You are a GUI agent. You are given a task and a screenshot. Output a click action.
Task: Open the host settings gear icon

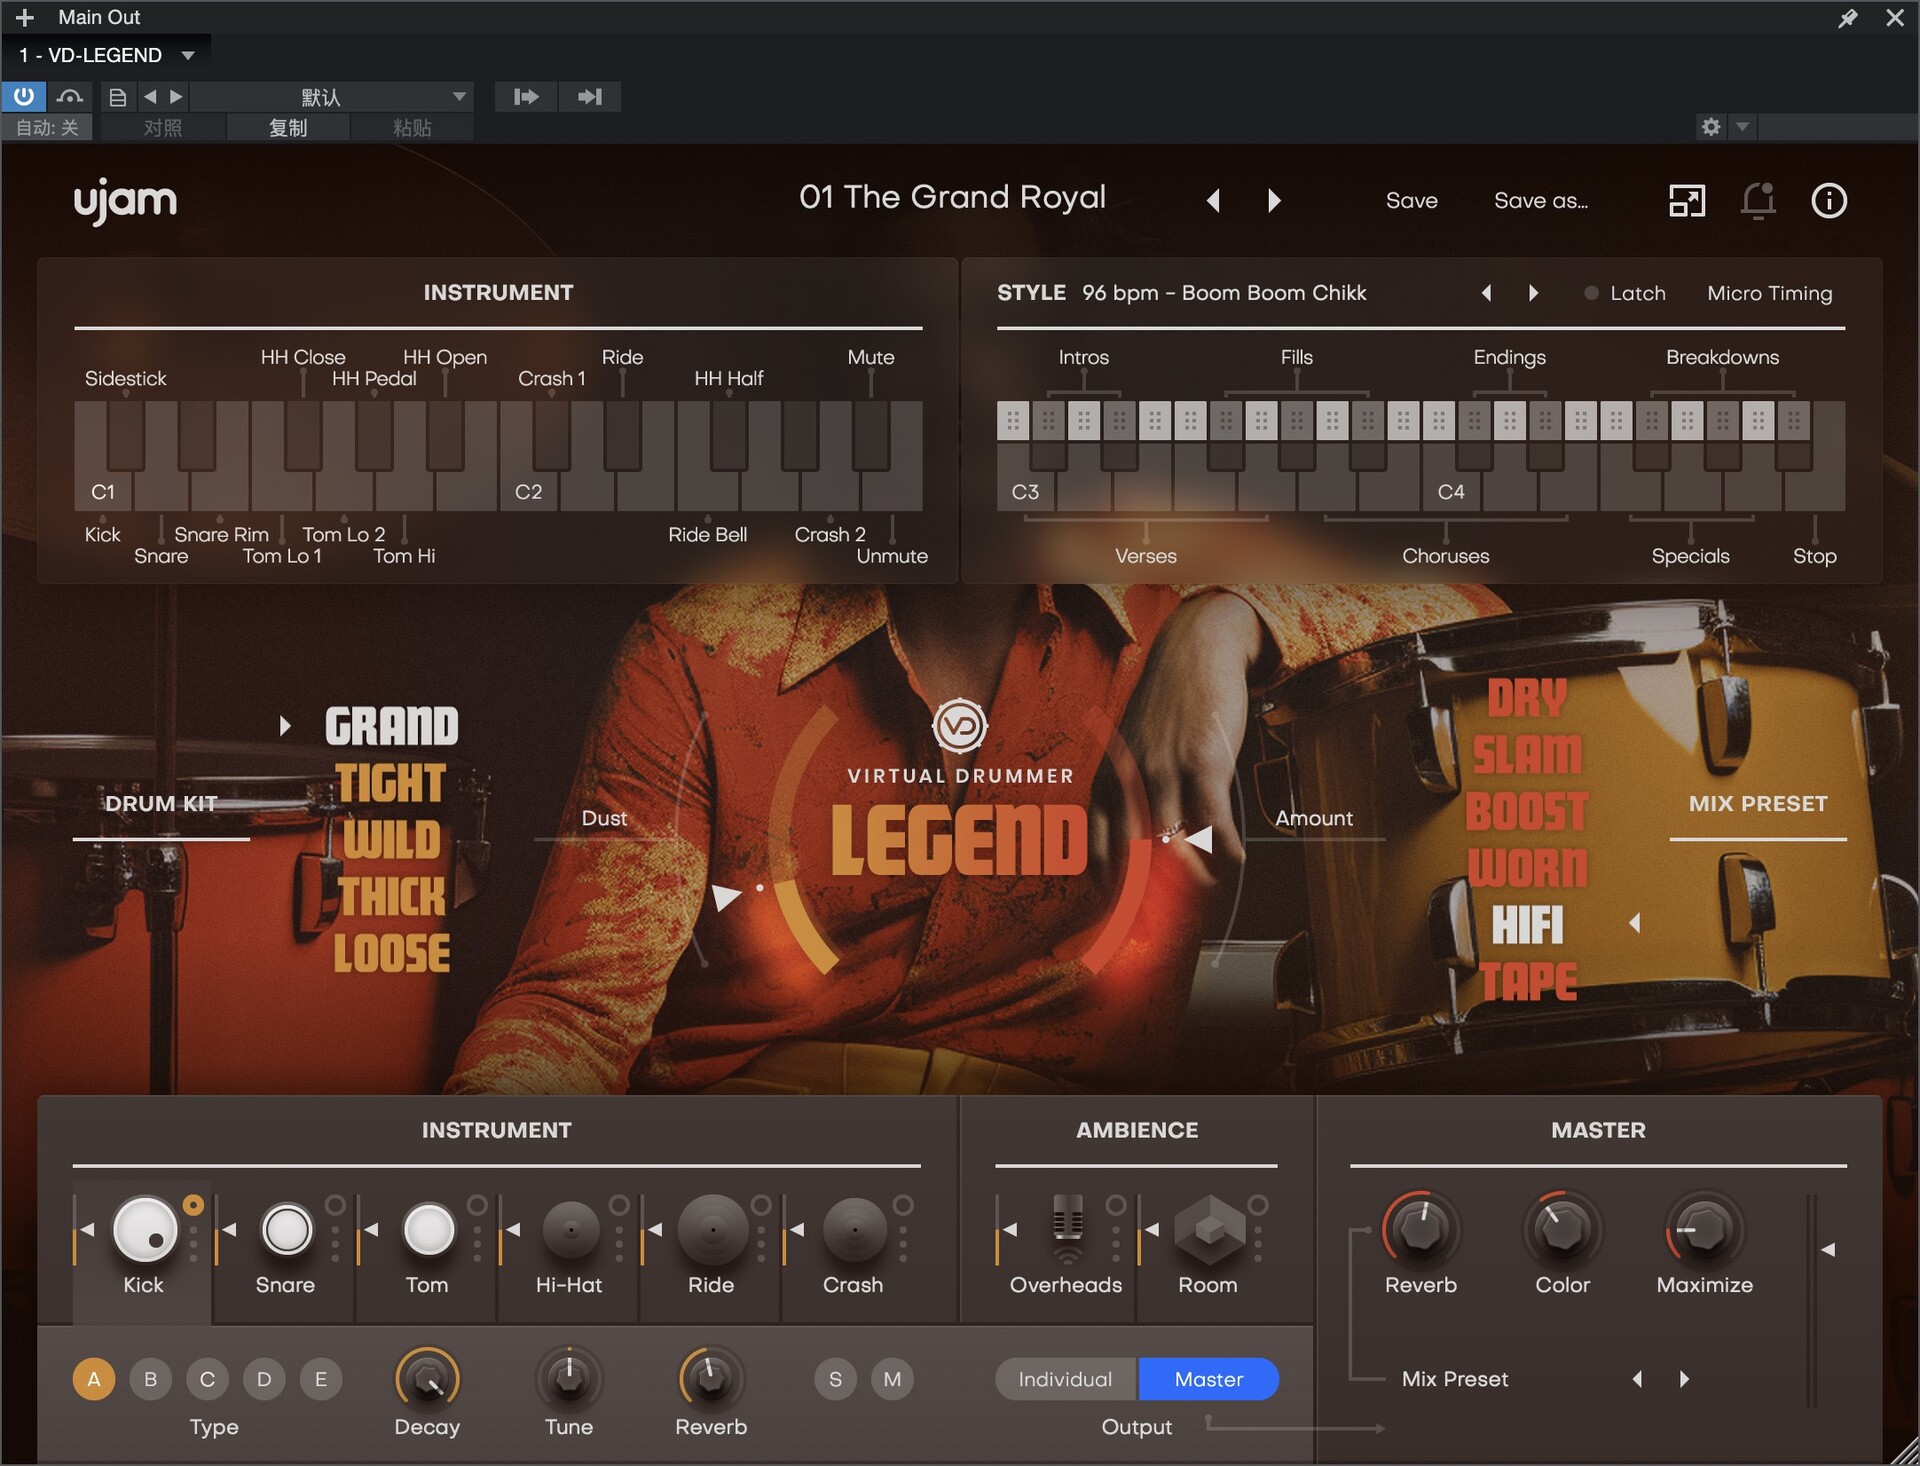click(x=1711, y=127)
